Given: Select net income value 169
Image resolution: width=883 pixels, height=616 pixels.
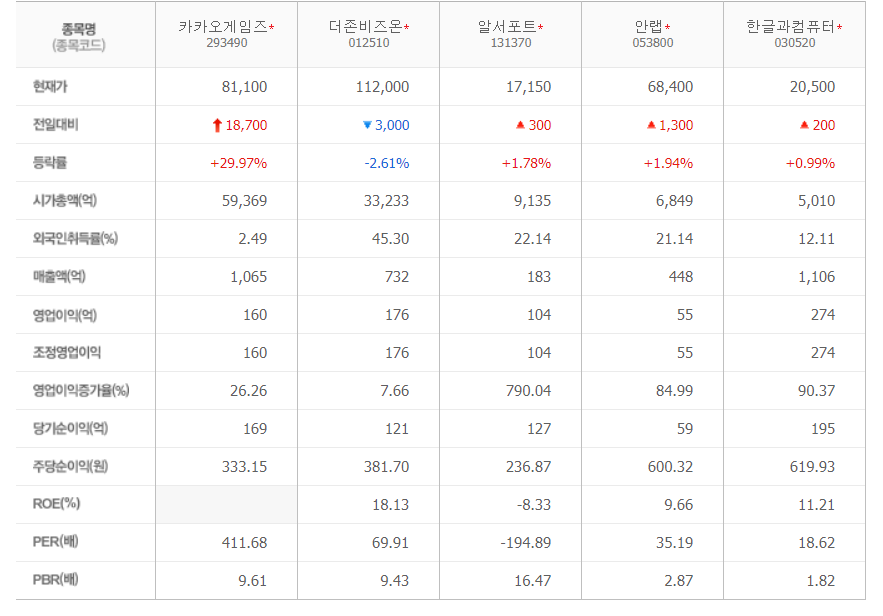Looking at the screenshot, I should 255,429.
